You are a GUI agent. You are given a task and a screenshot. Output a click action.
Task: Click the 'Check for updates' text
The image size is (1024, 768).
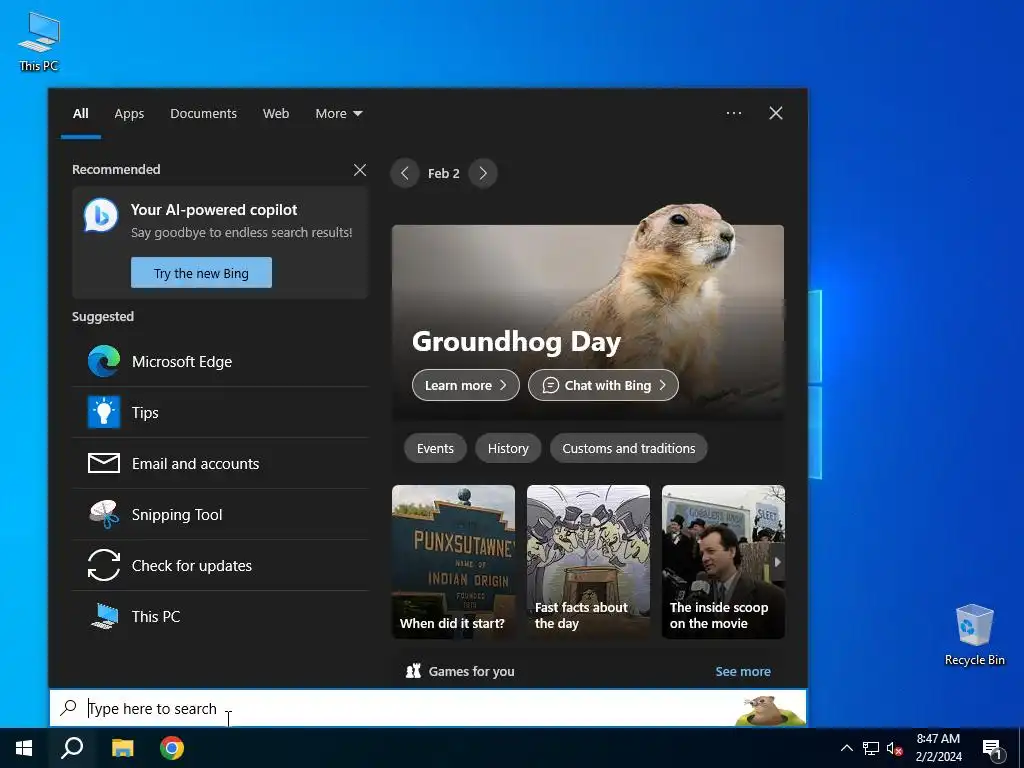pos(191,566)
